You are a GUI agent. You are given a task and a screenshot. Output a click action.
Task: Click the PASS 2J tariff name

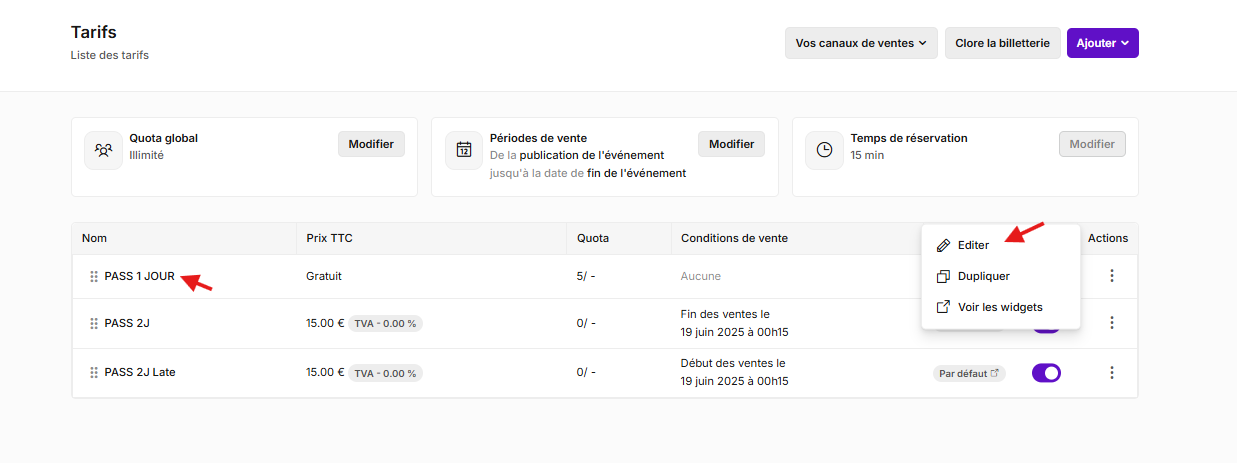tap(127, 323)
